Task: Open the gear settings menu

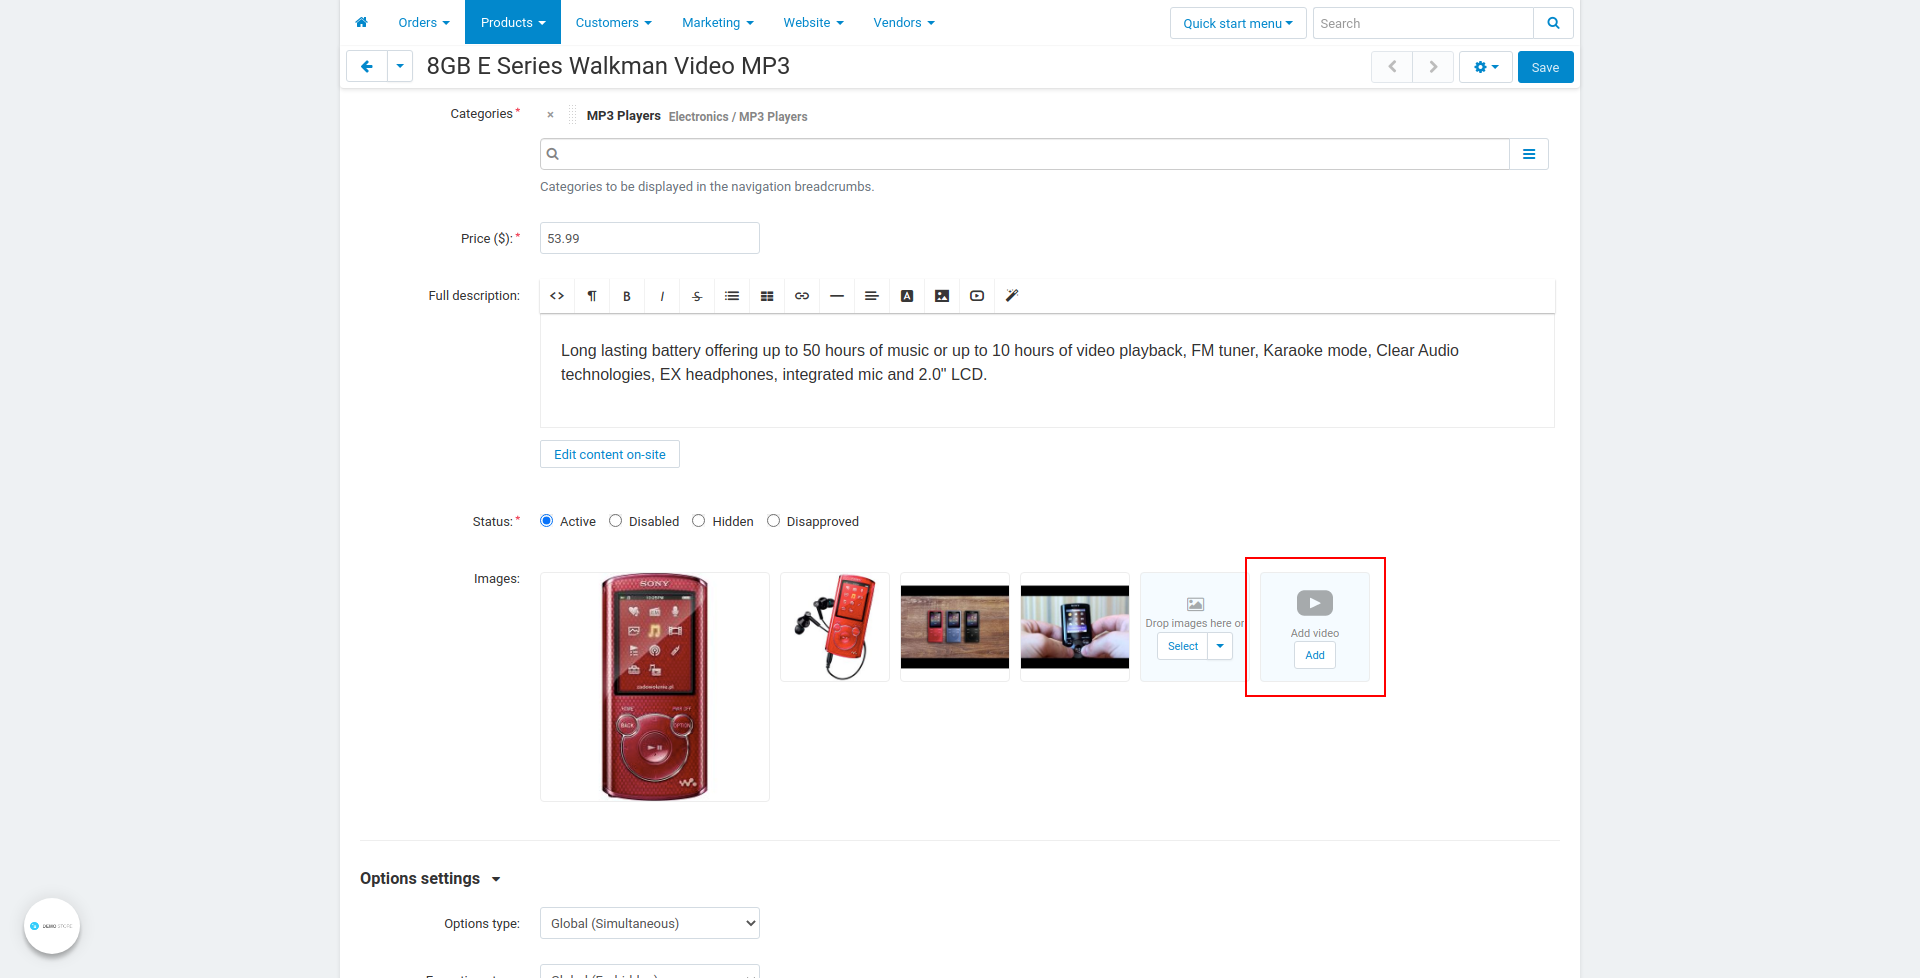Action: tap(1486, 67)
